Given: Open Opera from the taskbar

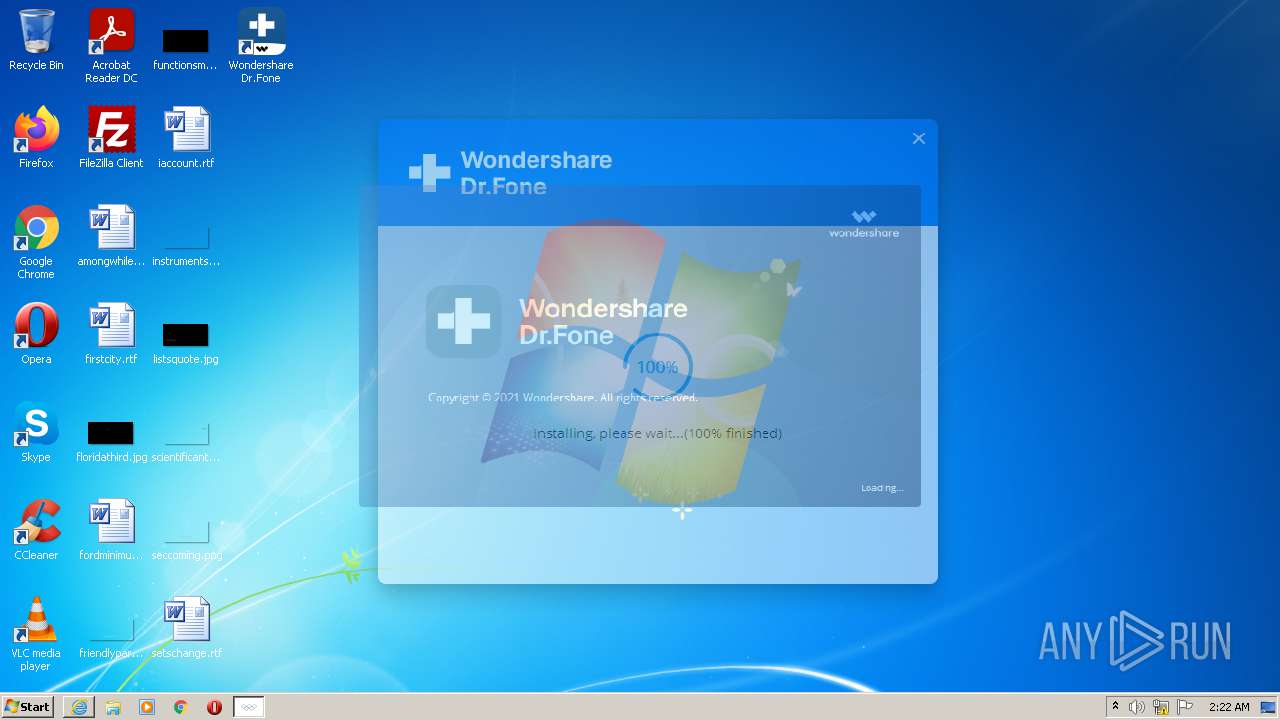Looking at the screenshot, I should pos(214,707).
